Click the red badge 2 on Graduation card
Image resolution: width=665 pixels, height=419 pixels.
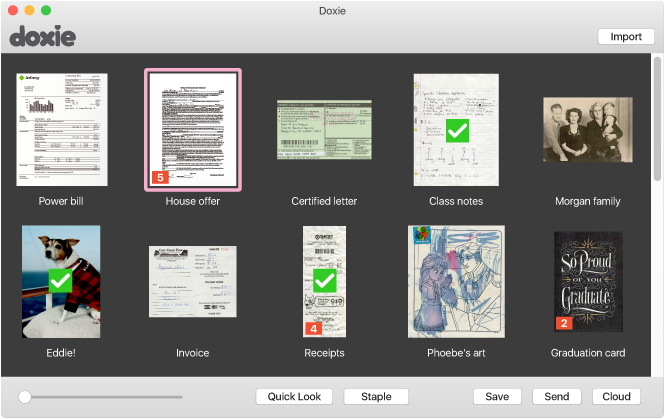pos(564,323)
